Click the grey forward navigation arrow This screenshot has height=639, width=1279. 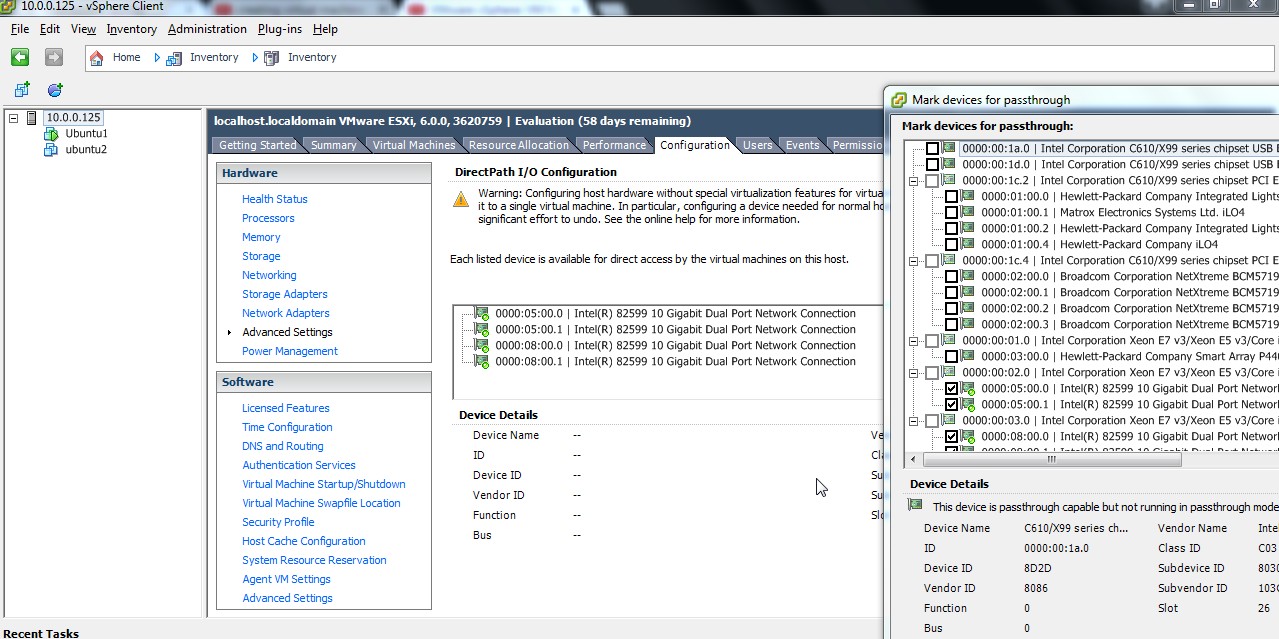(x=54, y=57)
